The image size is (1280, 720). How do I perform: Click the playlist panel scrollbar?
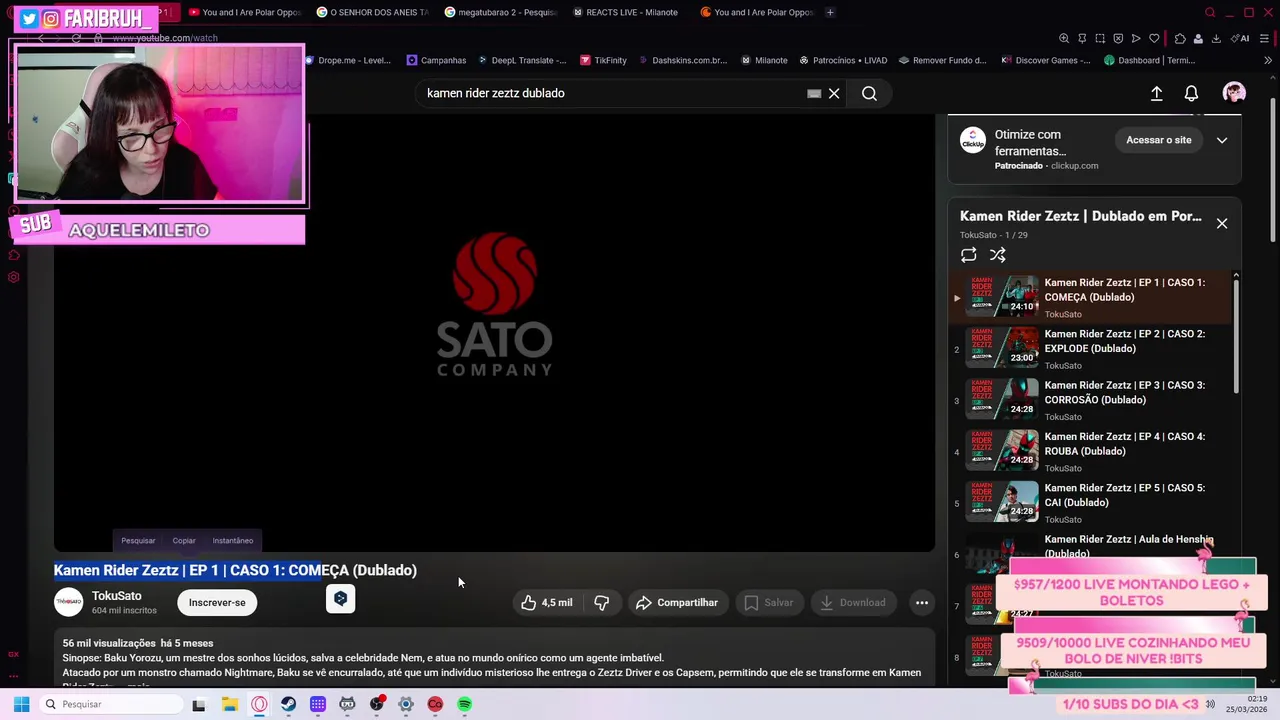point(1236,335)
